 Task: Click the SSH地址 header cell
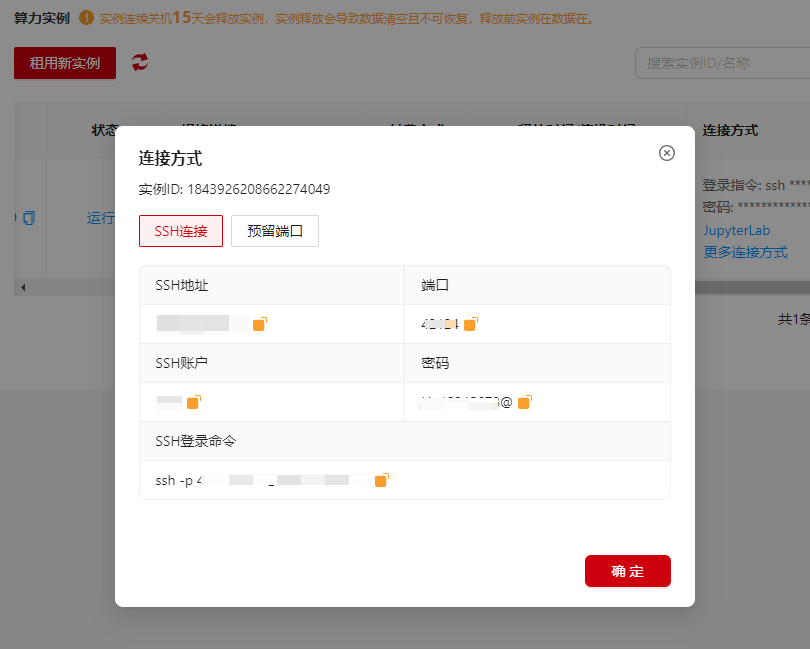tap(272, 285)
